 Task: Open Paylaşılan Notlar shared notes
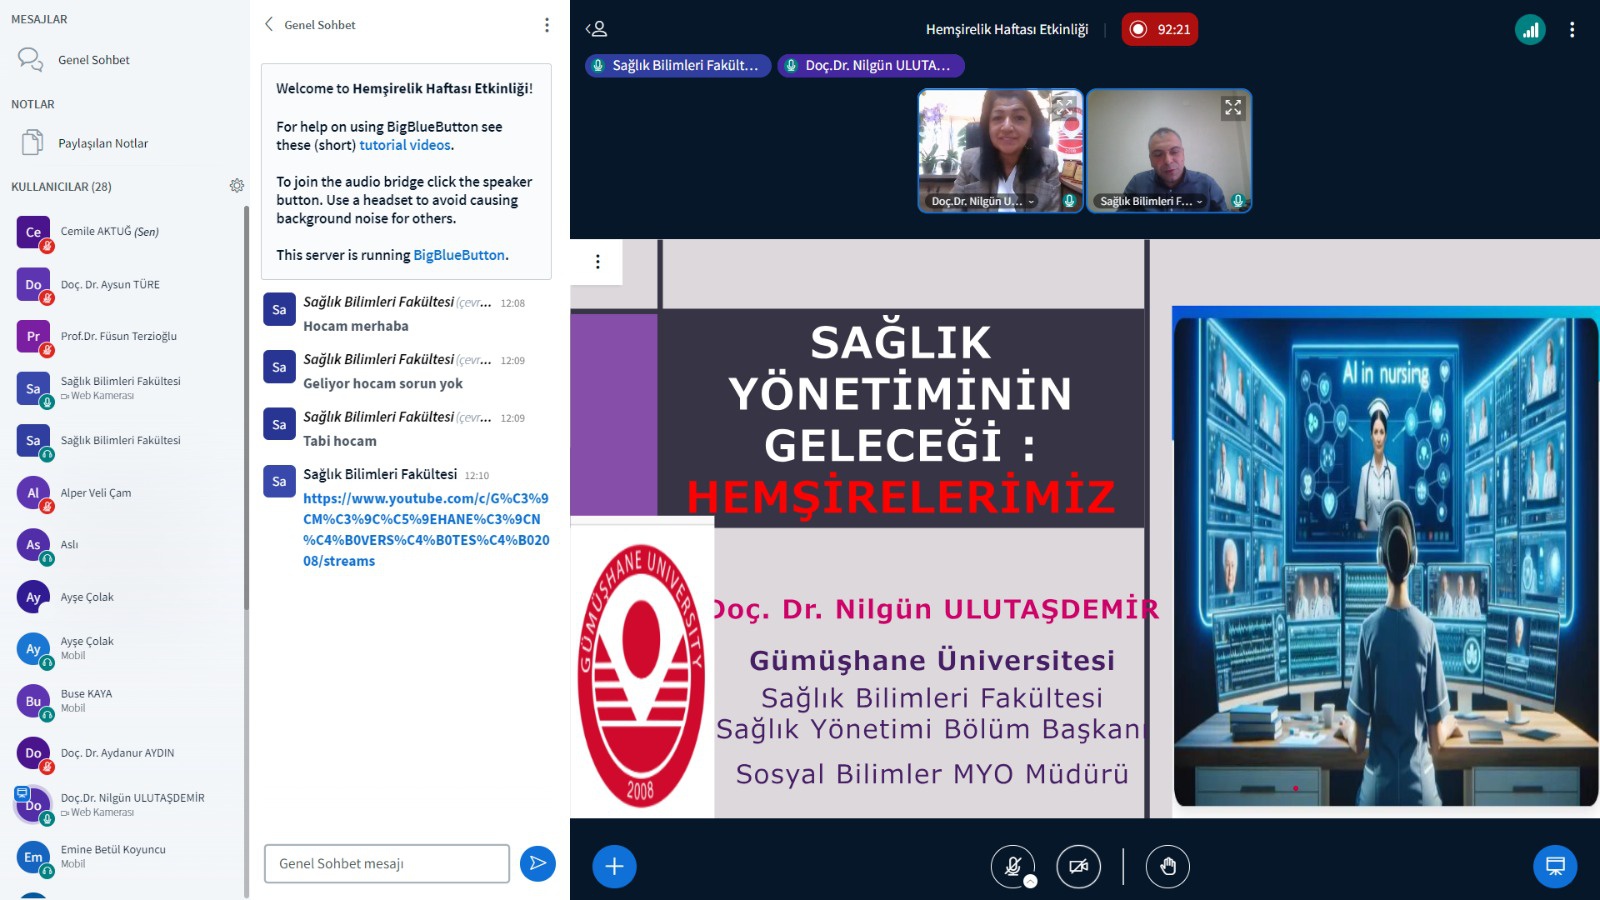(102, 143)
